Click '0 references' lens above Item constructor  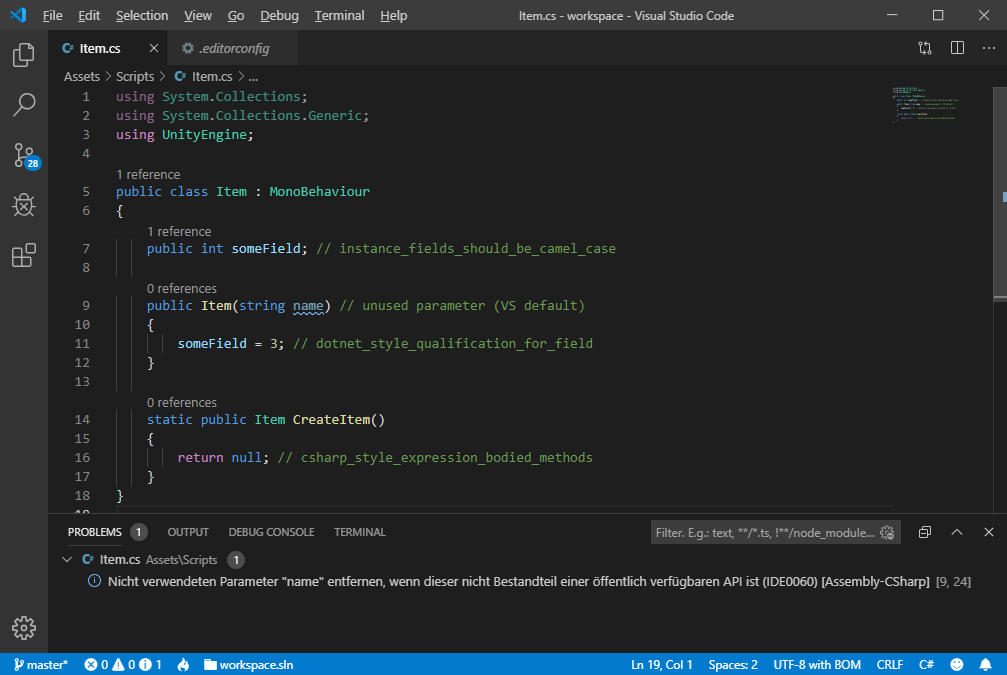tap(182, 289)
